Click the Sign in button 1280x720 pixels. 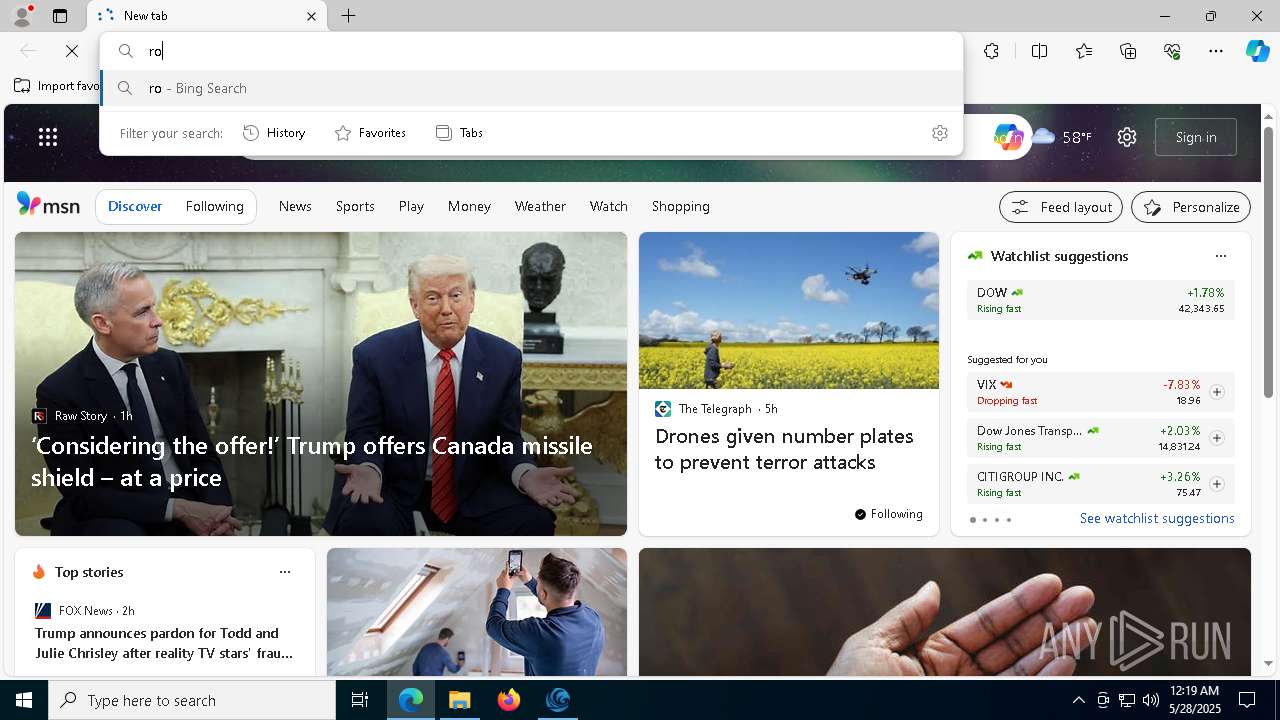coord(1196,137)
